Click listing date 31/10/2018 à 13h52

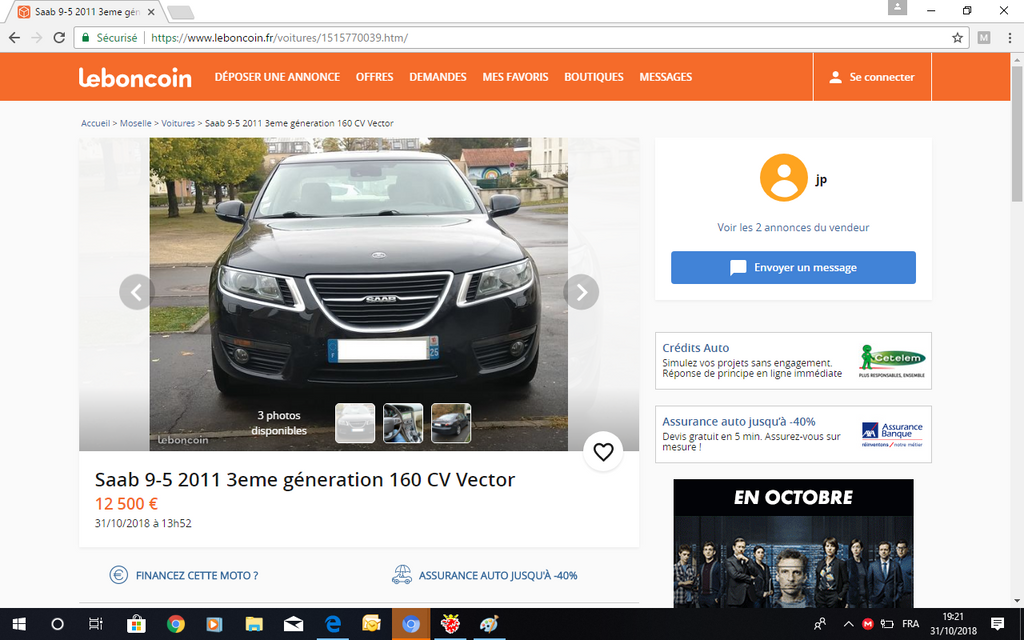pyautogui.click(x=143, y=523)
